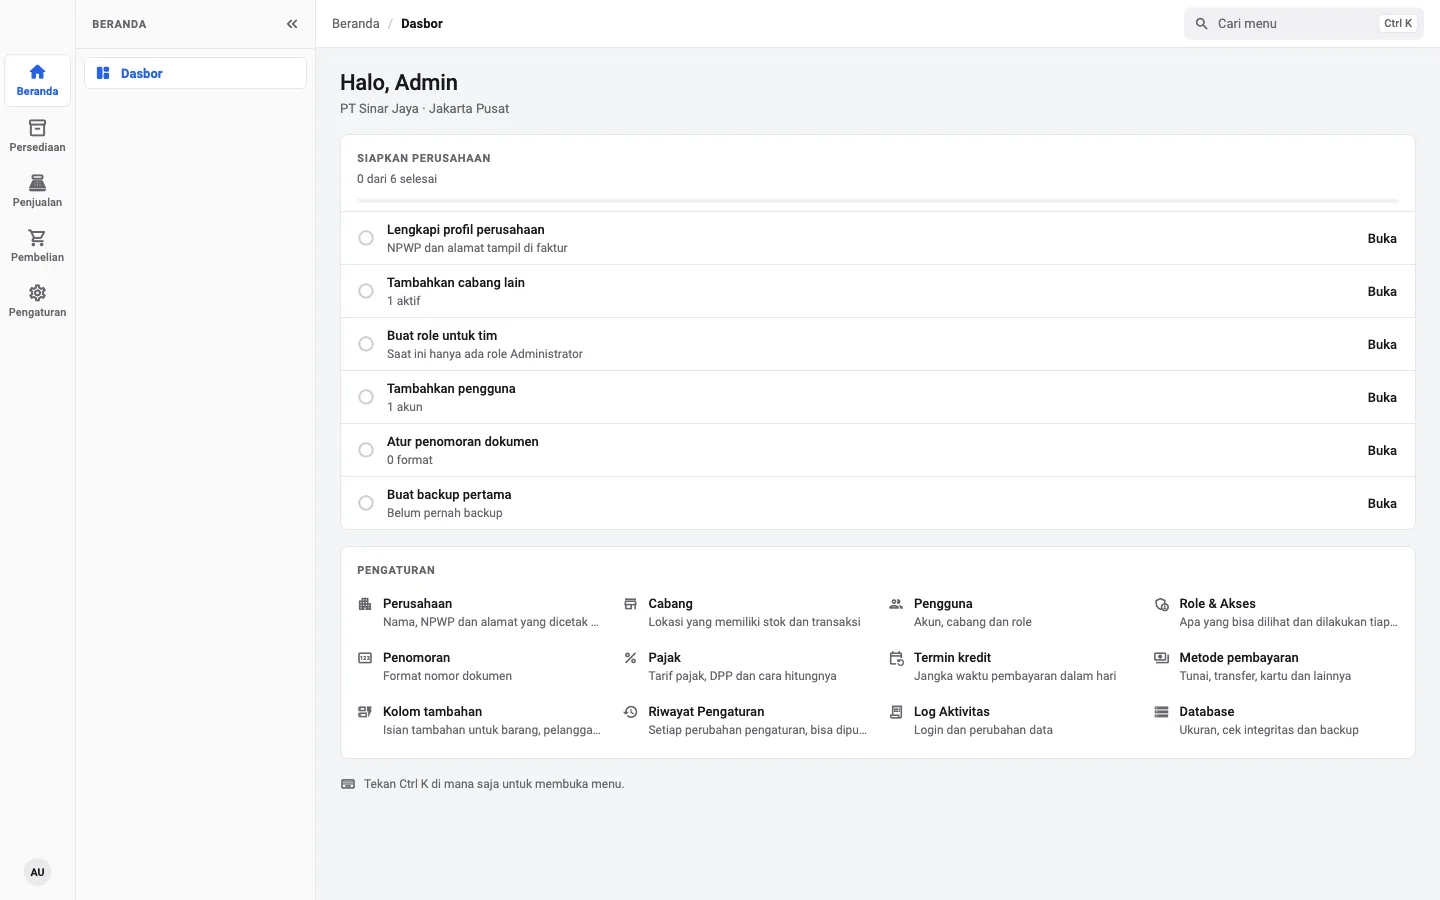Viewport: 1440px width, 900px height.
Task: Go to Pembelian cart icon
Action: (x=37, y=238)
